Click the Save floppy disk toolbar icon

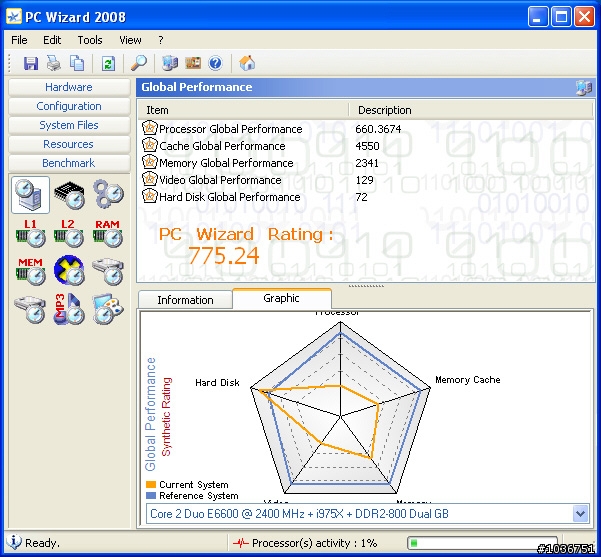coord(31,63)
